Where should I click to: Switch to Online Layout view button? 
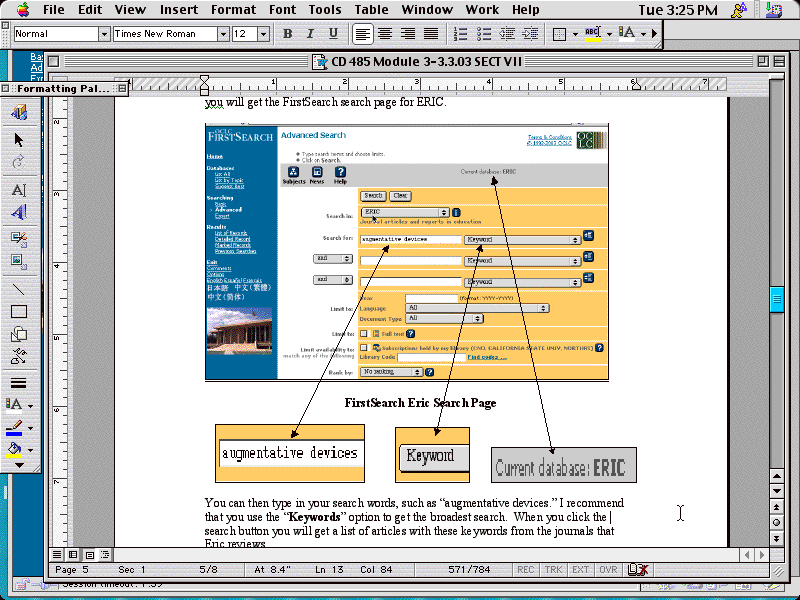[x=73, y=554]
